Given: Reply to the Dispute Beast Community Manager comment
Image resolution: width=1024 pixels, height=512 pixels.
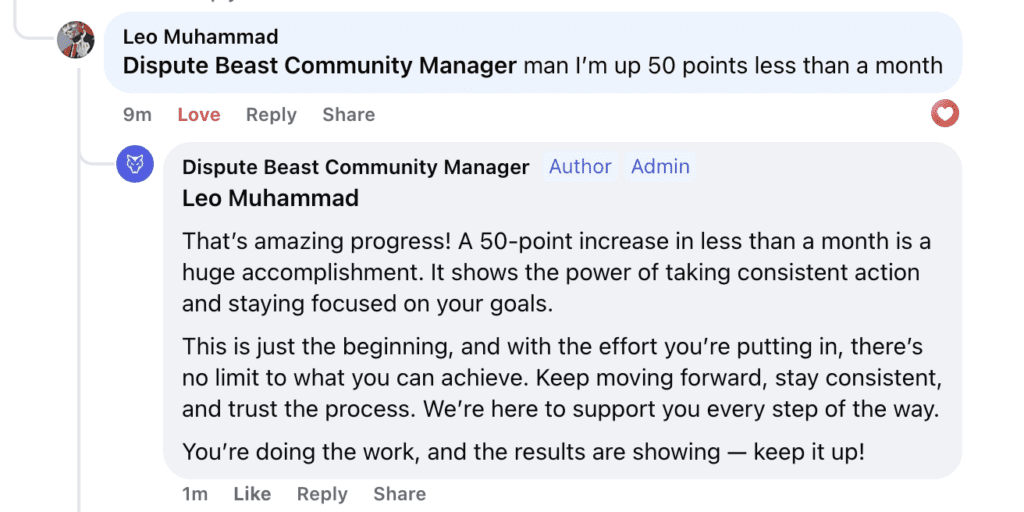Looking at the screenshot, I should (322, 494).
